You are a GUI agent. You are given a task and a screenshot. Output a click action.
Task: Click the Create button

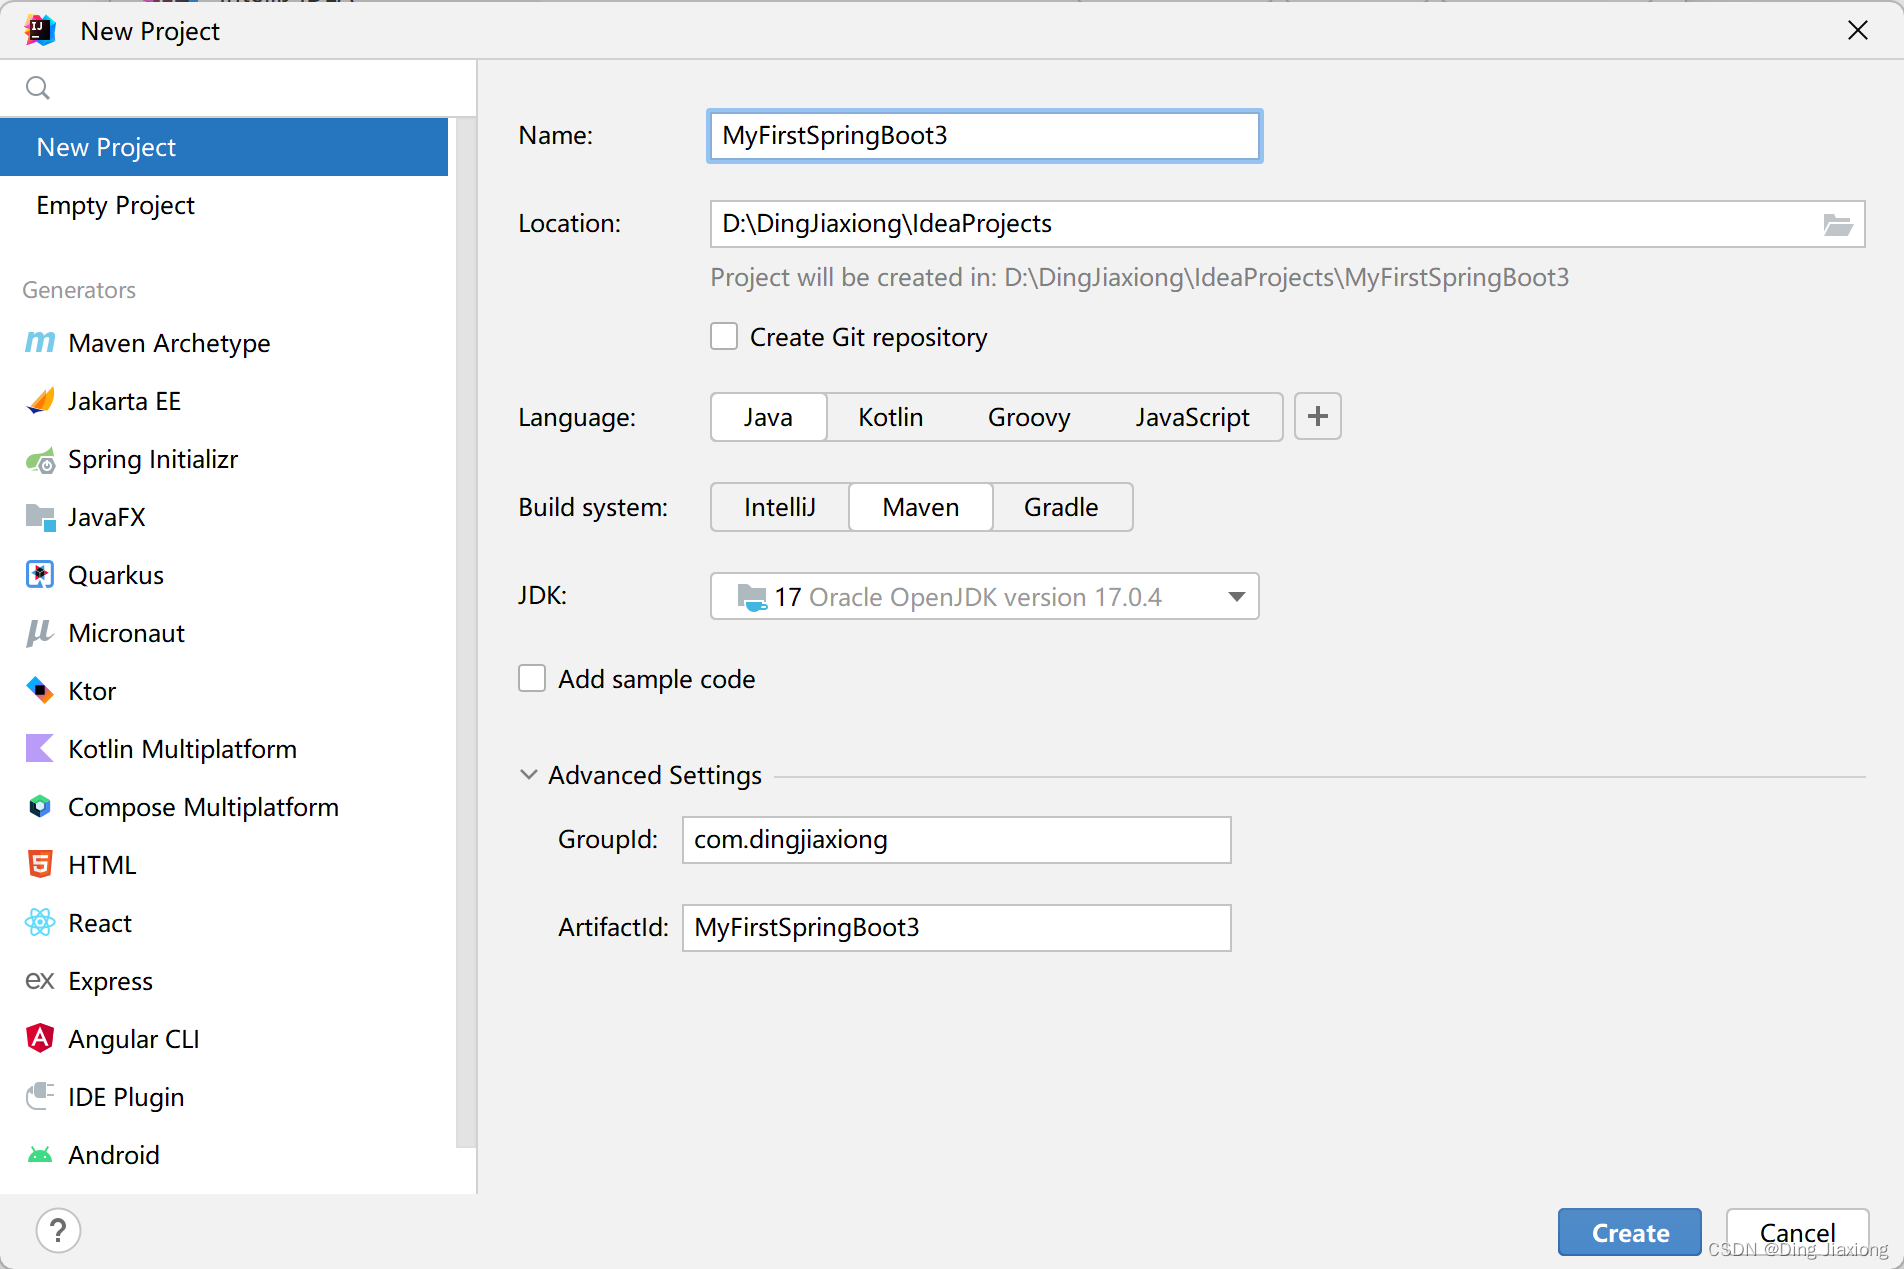(x=1630, y=1232)
